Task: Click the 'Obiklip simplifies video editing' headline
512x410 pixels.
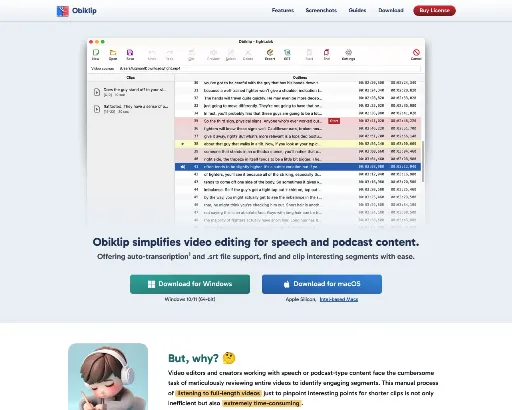Action: (256, 242)
